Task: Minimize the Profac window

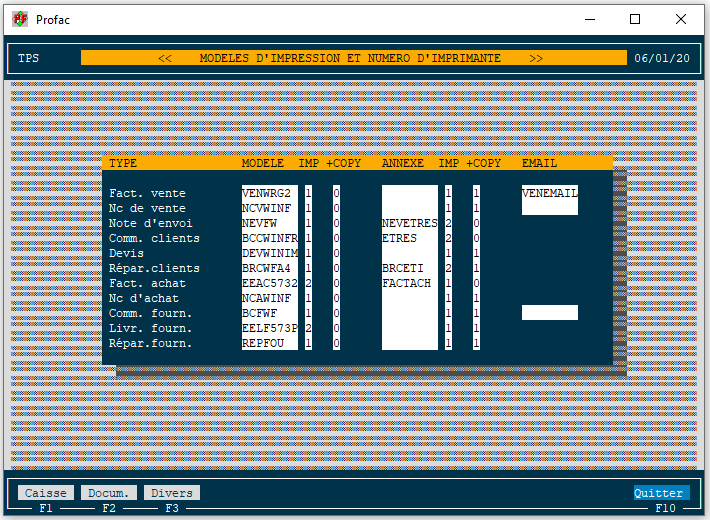Action: click(x=589, y=19)
